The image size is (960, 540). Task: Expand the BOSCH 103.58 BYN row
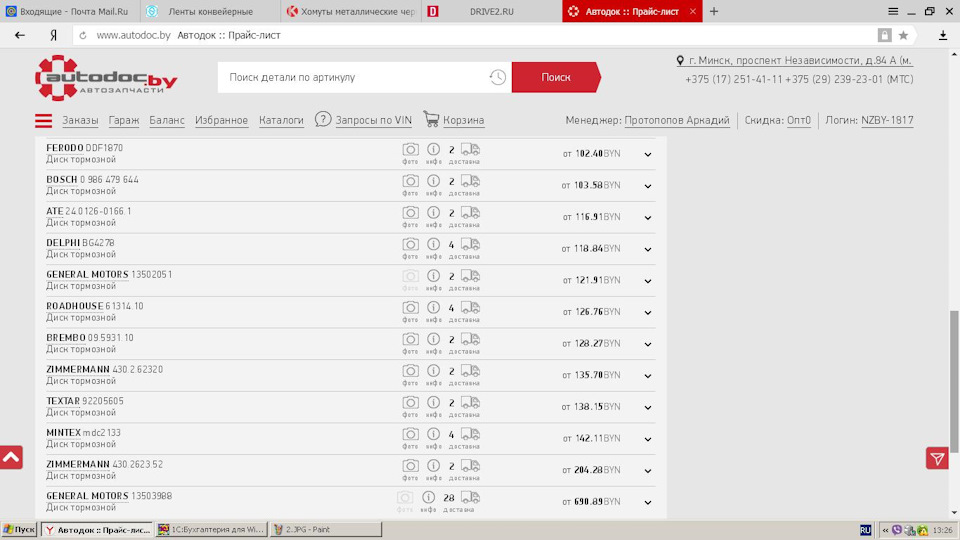[x=648, y=186]
